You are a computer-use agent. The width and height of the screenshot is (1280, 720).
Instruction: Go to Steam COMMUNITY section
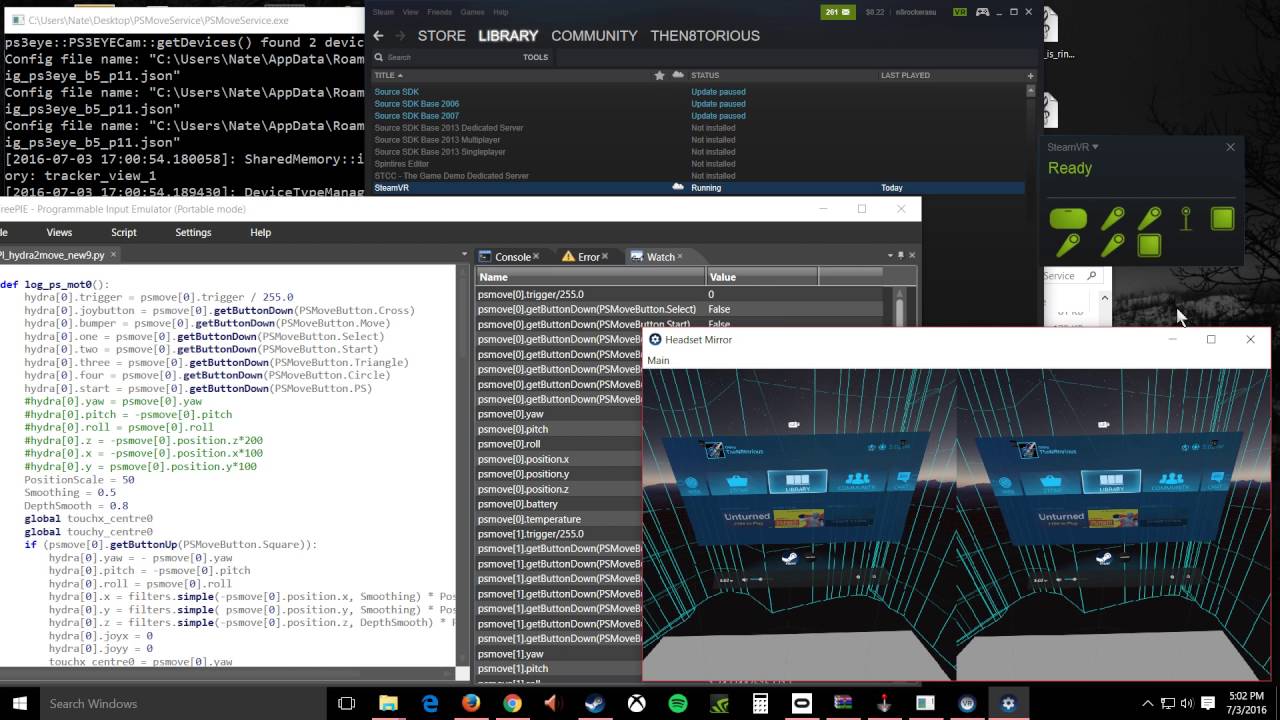(594, 36)
